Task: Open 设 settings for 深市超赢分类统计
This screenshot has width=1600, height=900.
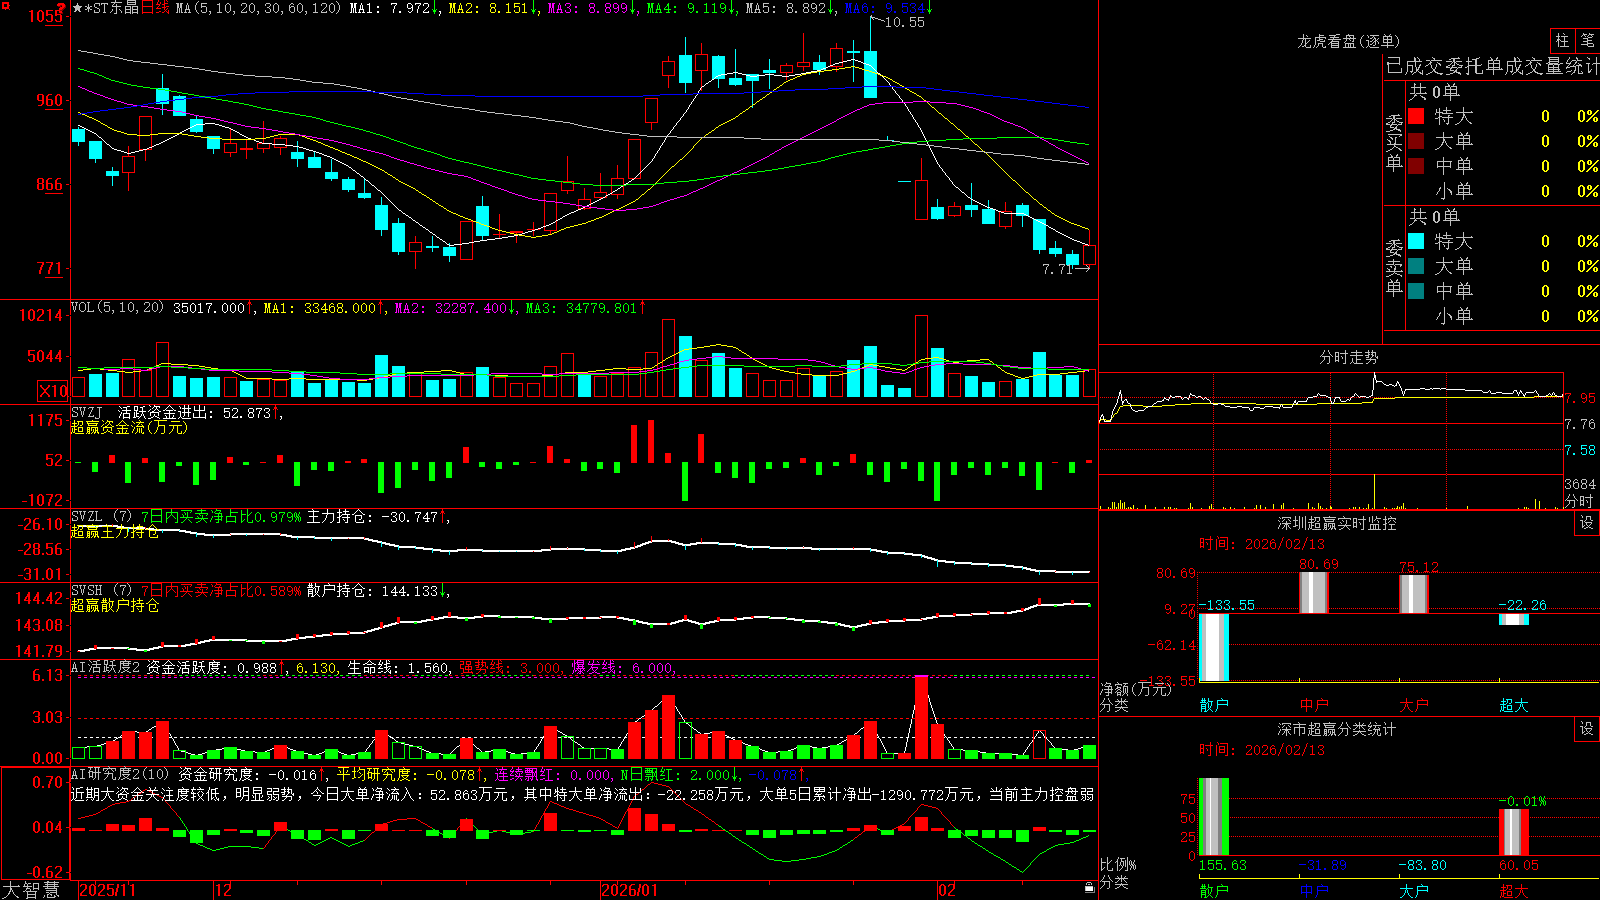Action: (1587, 729)
